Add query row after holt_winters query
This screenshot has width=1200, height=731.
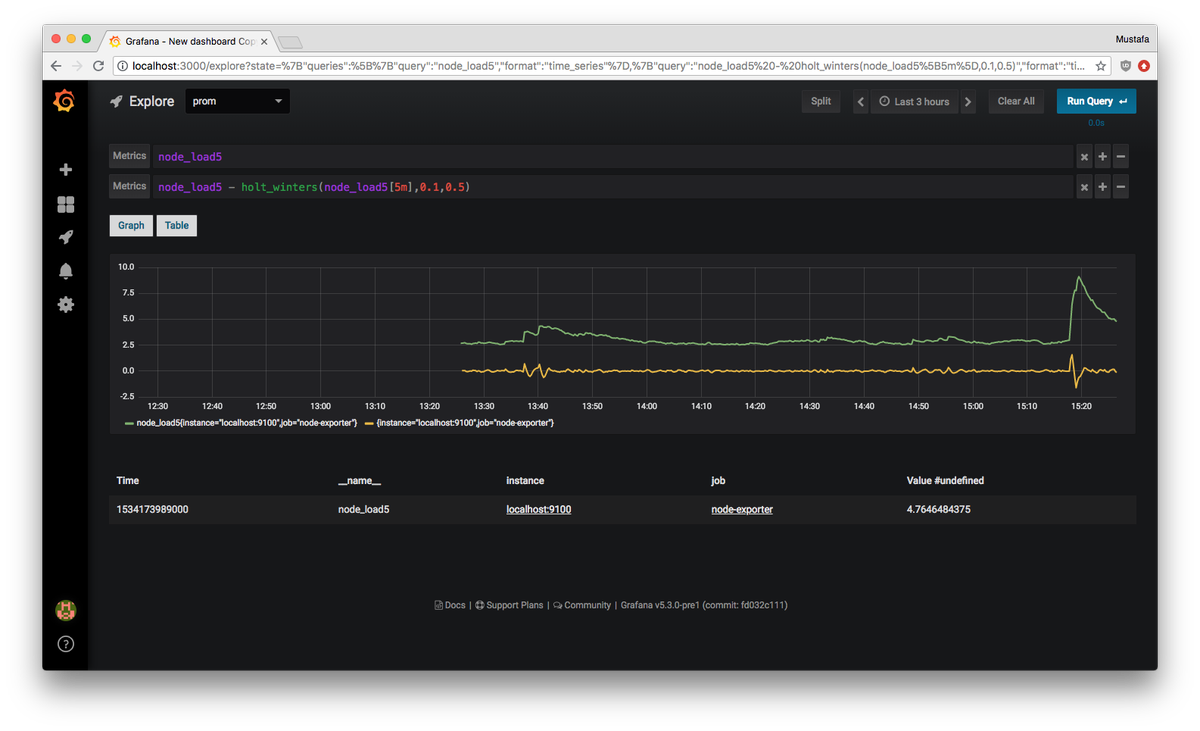[x=1103, y=187]
